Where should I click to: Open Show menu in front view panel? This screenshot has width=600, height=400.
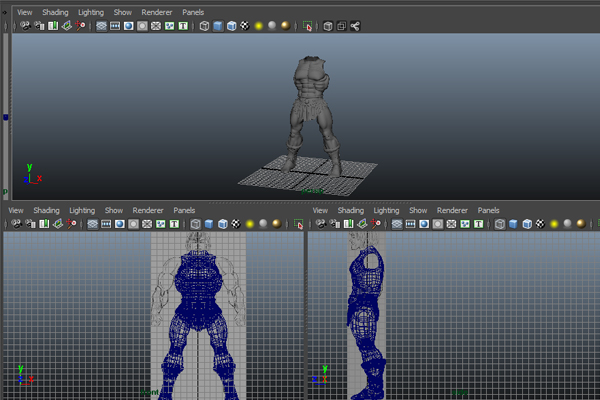click(x=114, y=211)
